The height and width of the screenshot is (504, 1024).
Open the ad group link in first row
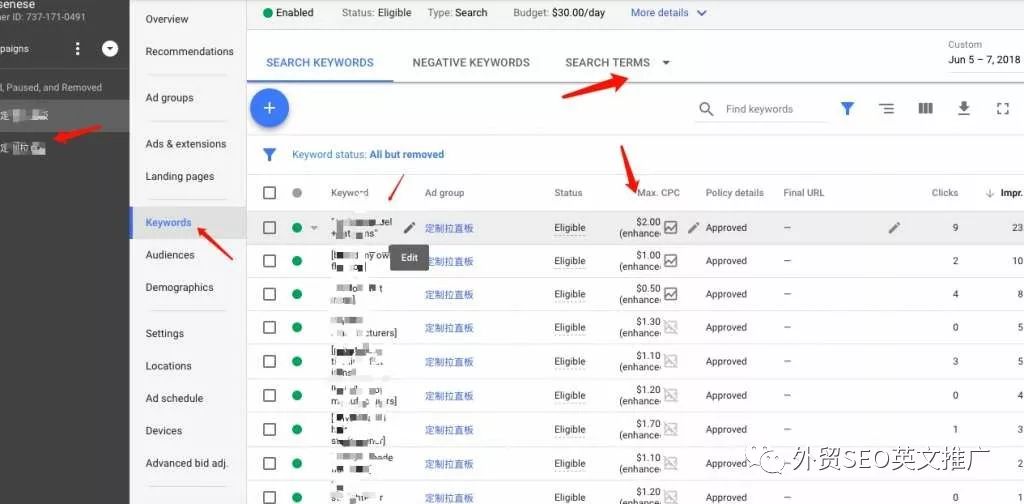[449, 228]
